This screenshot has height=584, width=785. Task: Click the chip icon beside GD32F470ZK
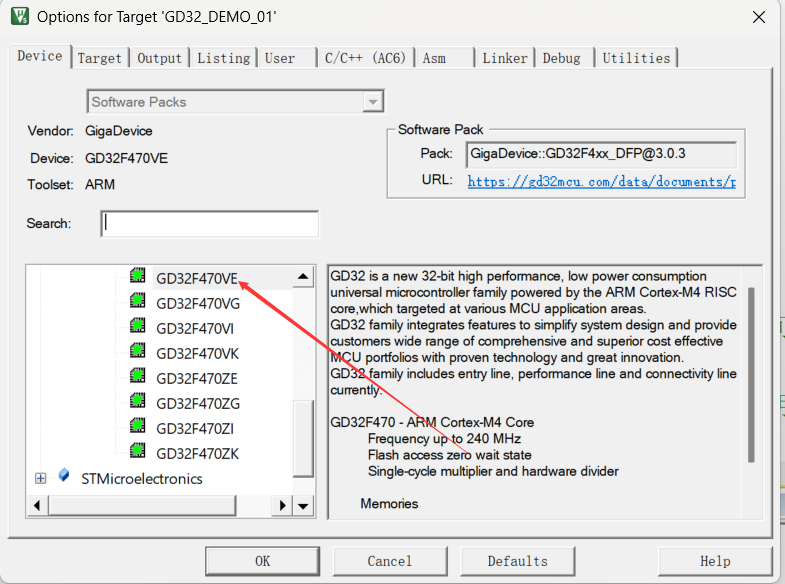[138, 450]
